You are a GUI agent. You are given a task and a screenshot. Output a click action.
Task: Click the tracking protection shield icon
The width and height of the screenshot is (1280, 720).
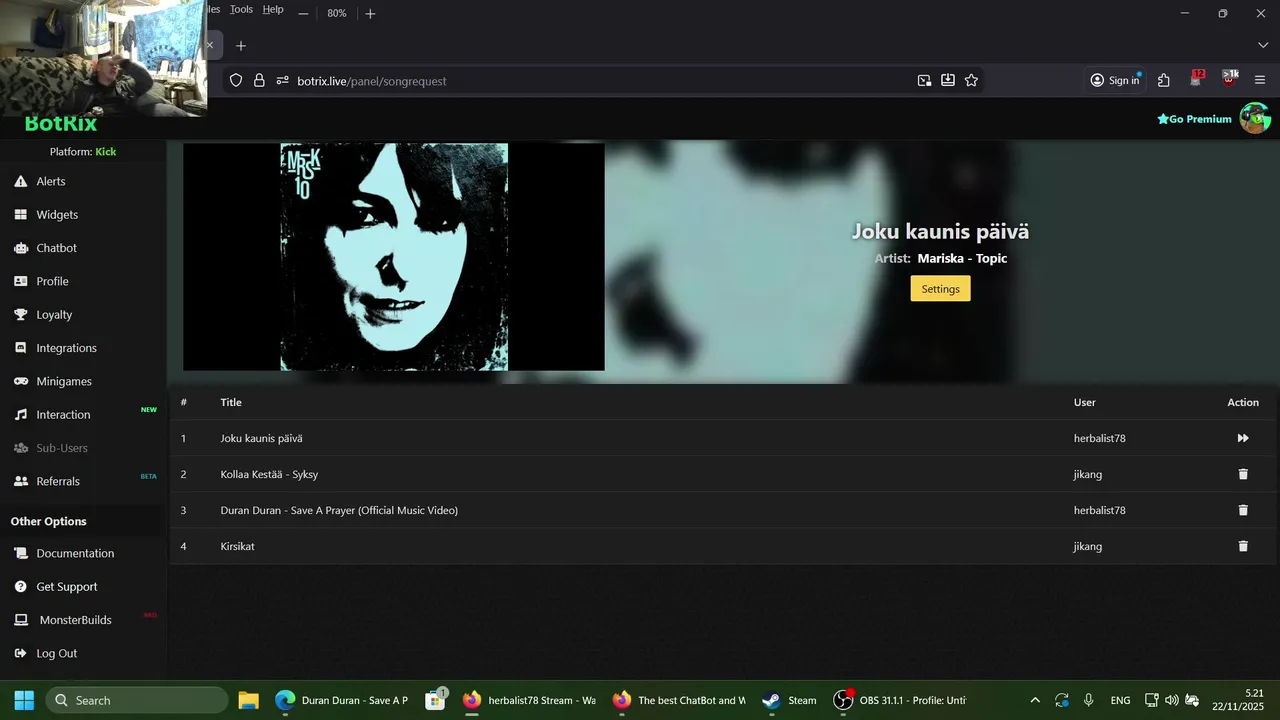tap(236, 81)
